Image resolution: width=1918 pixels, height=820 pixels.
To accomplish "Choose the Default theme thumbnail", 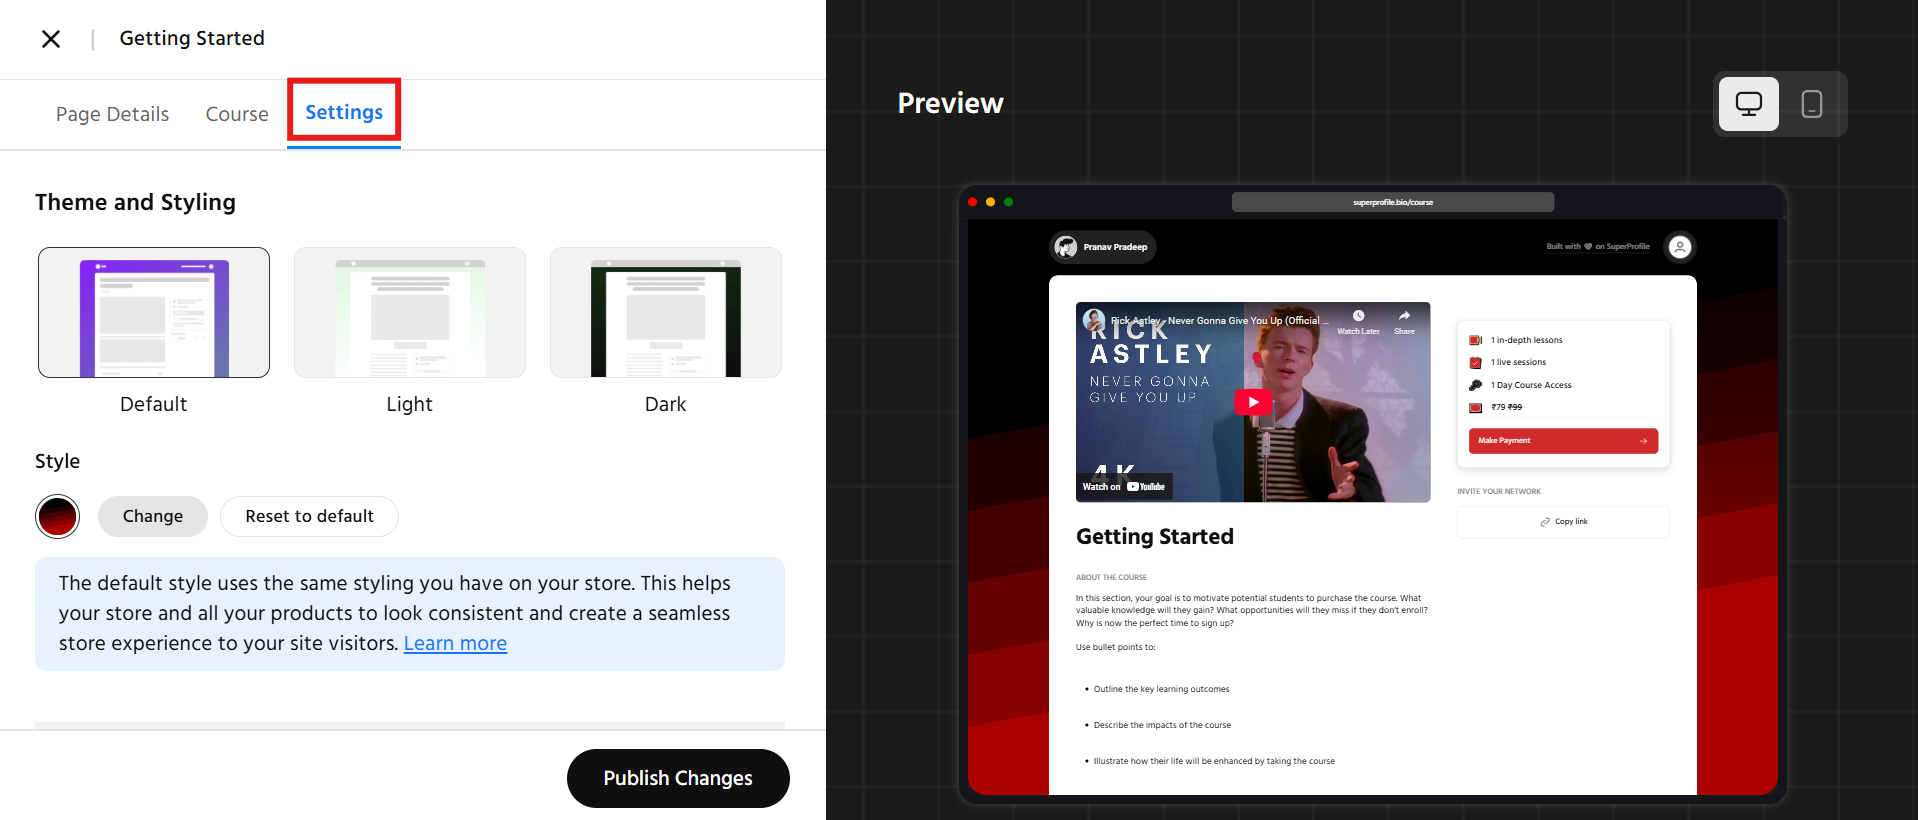I will (154, 312).
